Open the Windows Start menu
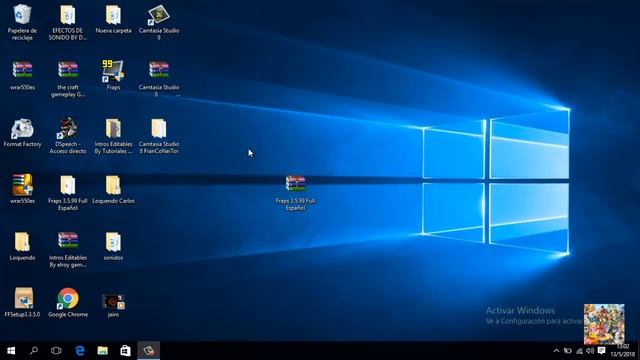 coord(11,351)
